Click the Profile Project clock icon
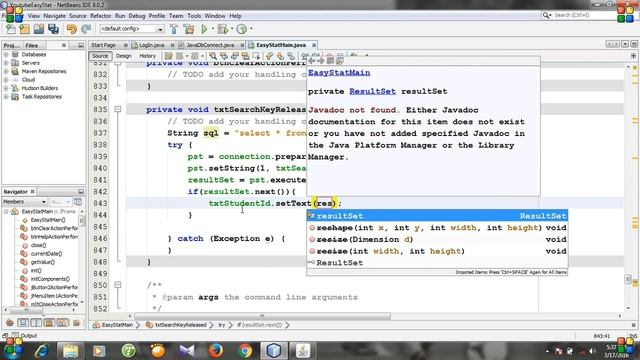 (242, 29)
